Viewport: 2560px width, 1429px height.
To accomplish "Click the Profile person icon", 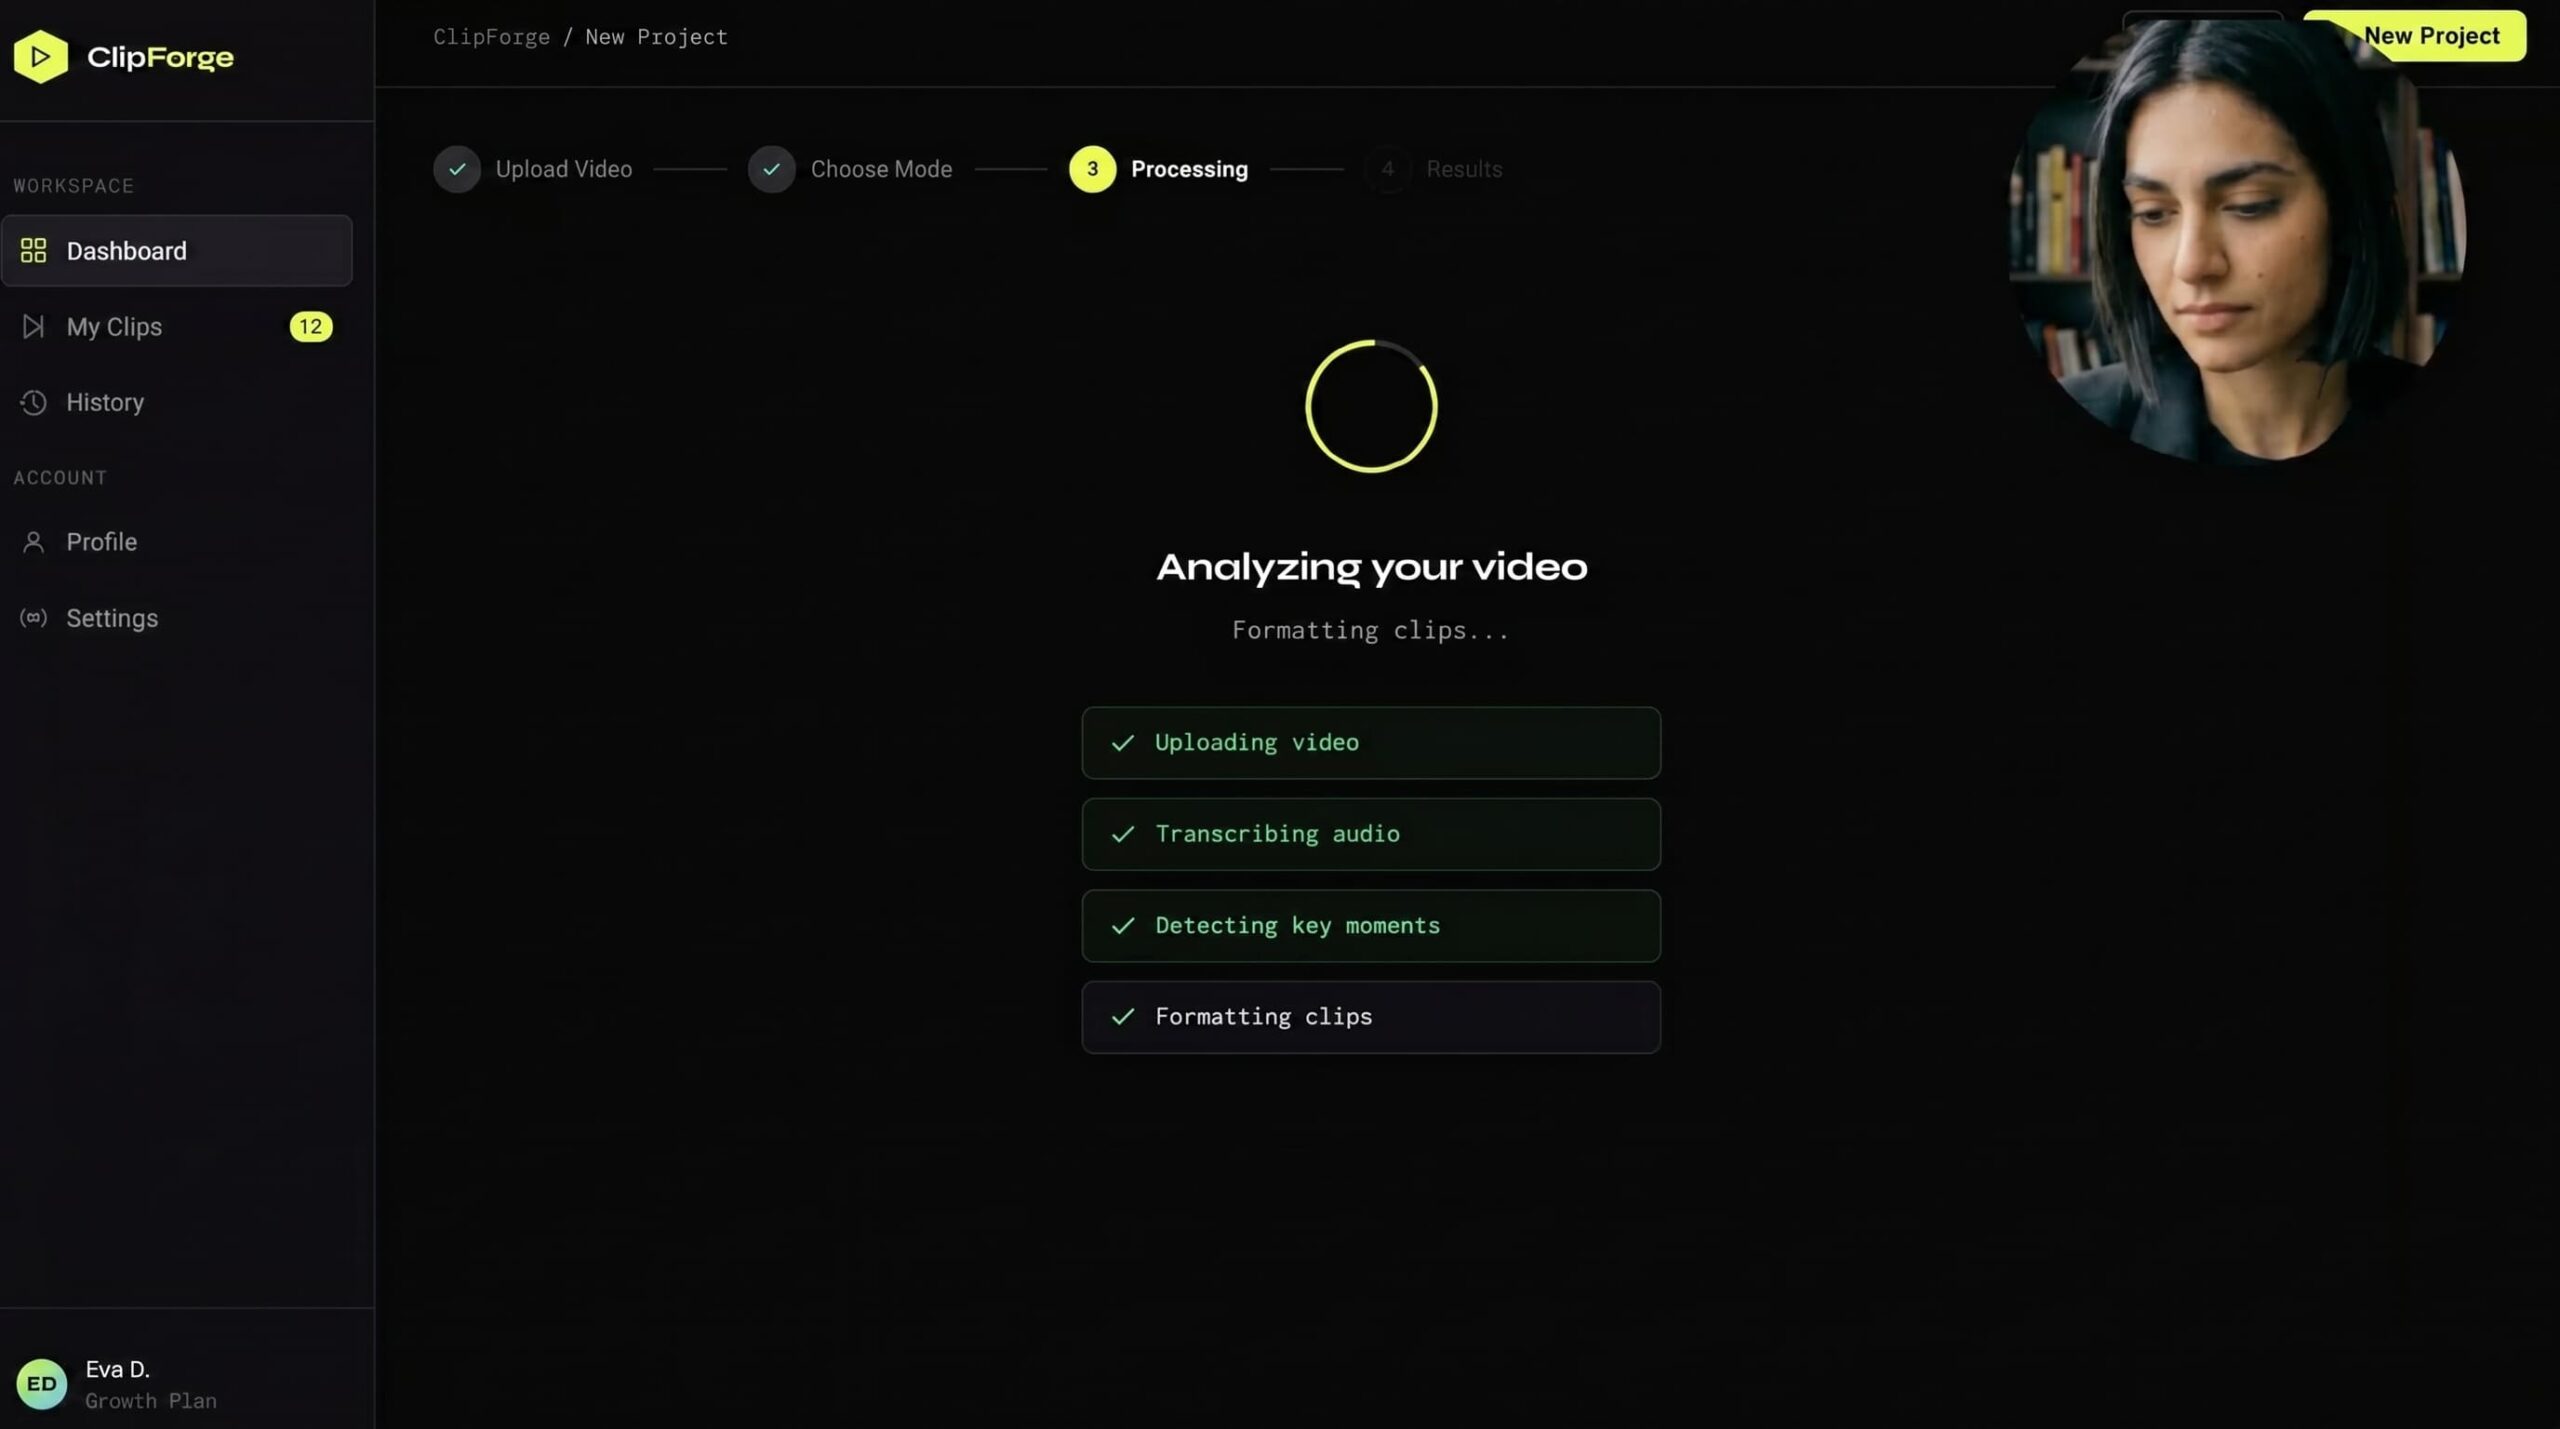I will coord(33,541).
